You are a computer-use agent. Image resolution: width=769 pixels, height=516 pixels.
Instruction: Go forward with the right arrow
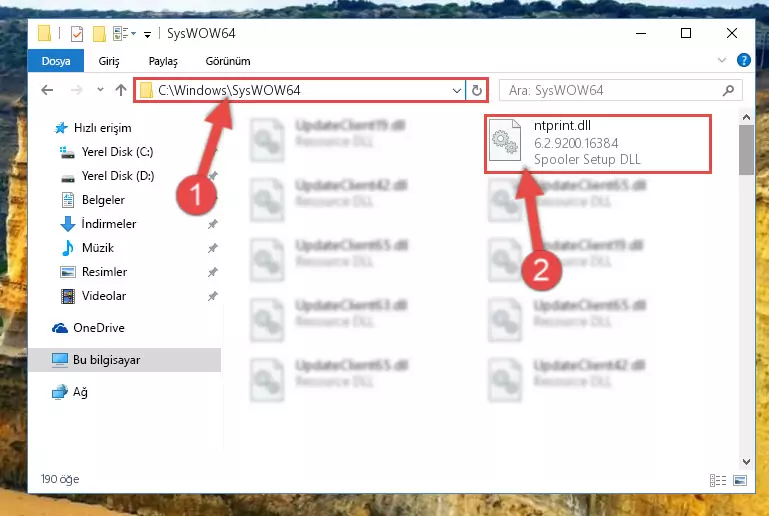77,90
